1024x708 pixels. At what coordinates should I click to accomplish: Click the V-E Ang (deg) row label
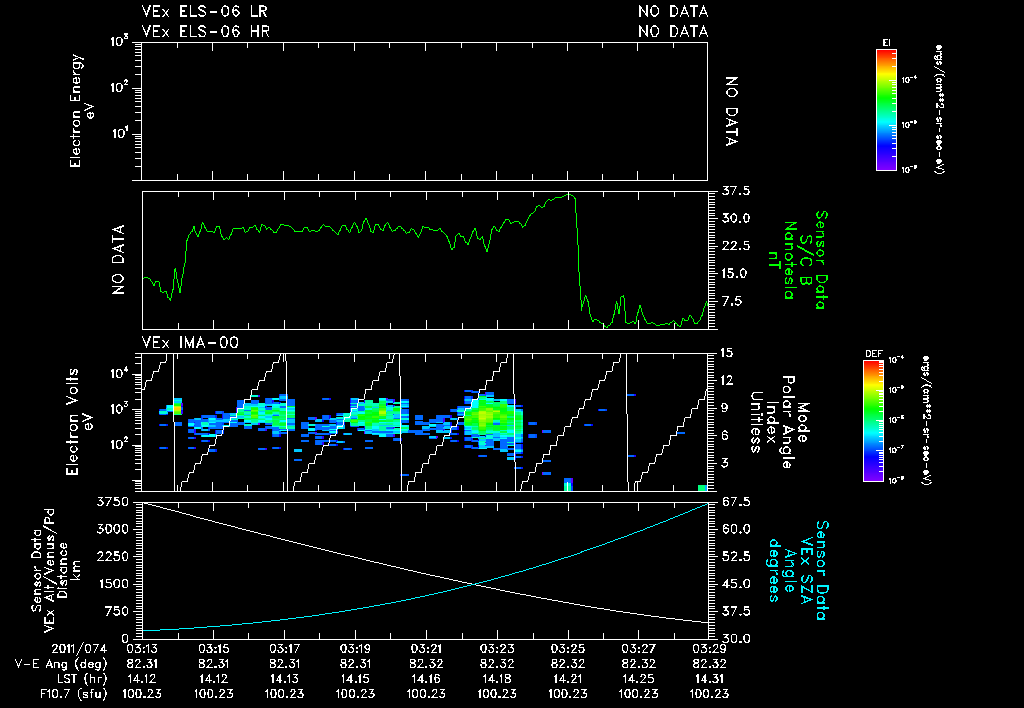coord(60,664)
